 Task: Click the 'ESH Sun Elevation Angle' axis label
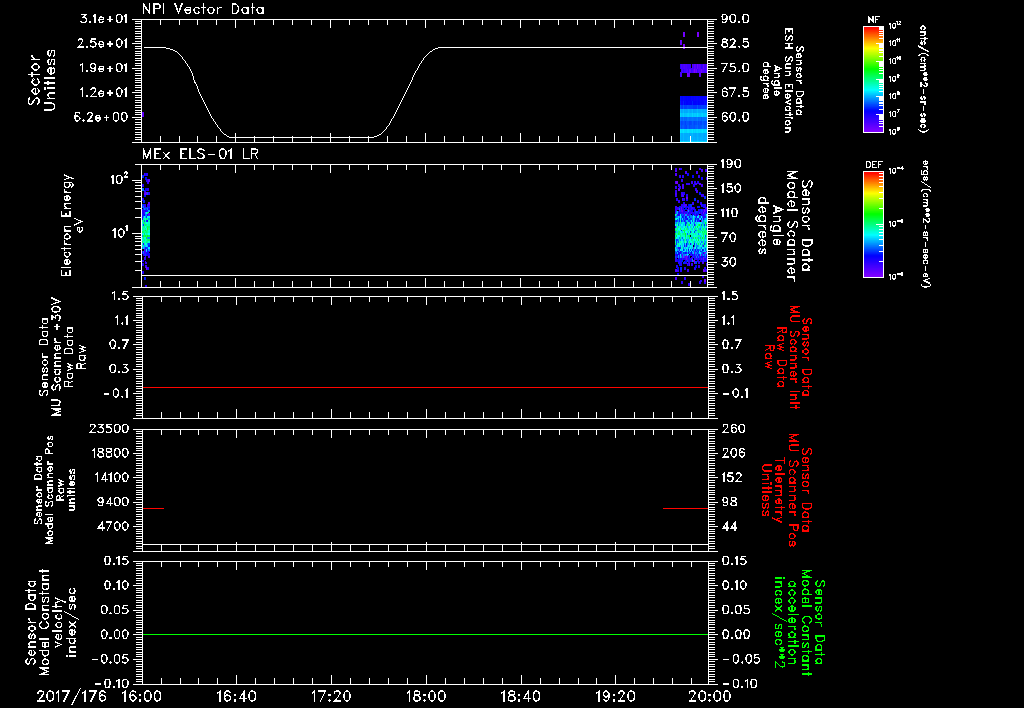click(x=784, y=80)
